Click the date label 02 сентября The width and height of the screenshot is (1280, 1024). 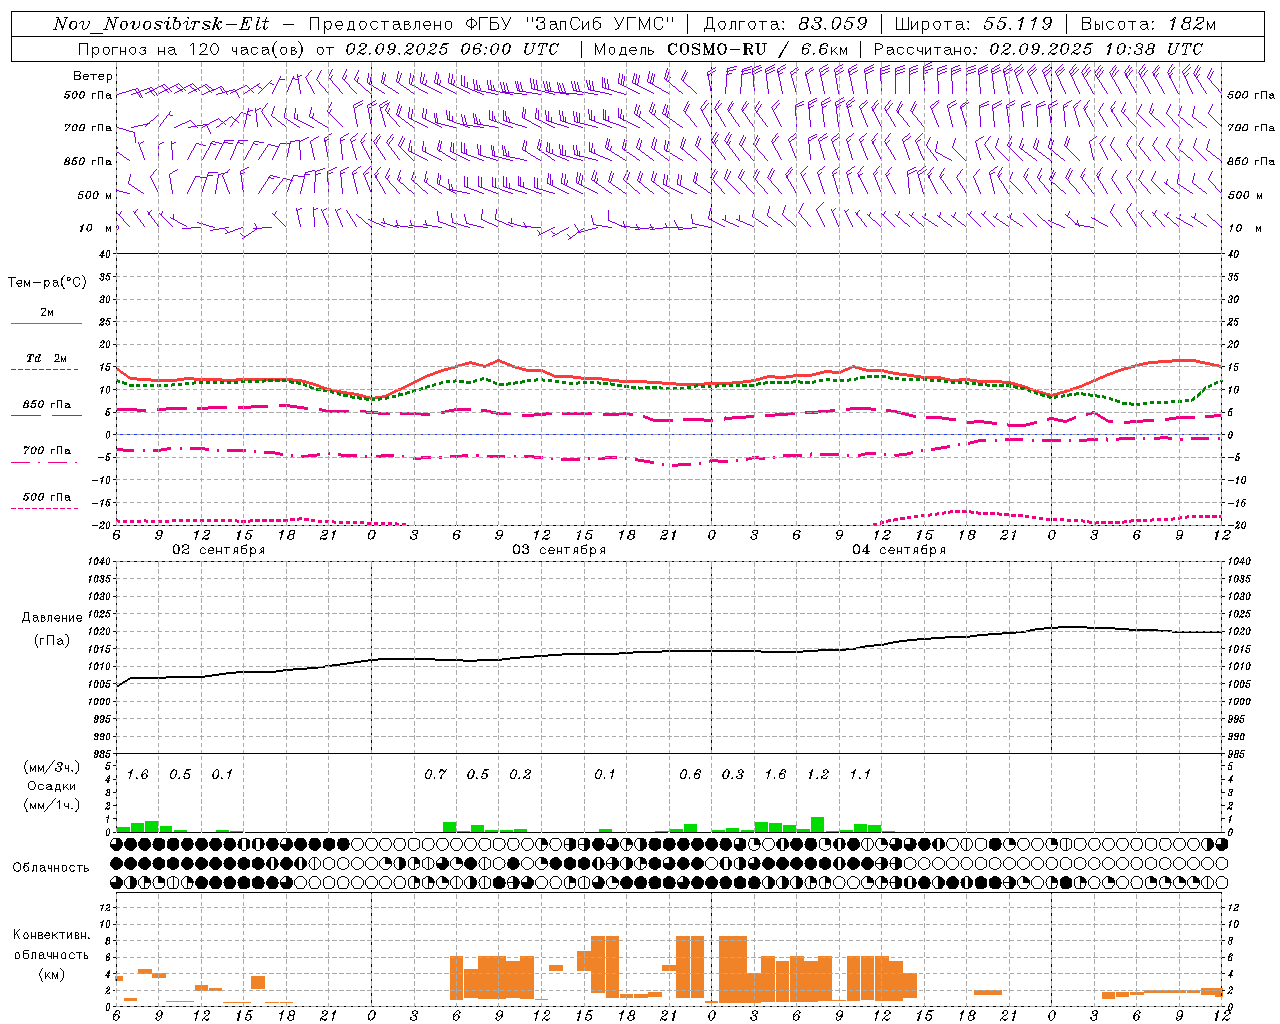coord(218,550)
